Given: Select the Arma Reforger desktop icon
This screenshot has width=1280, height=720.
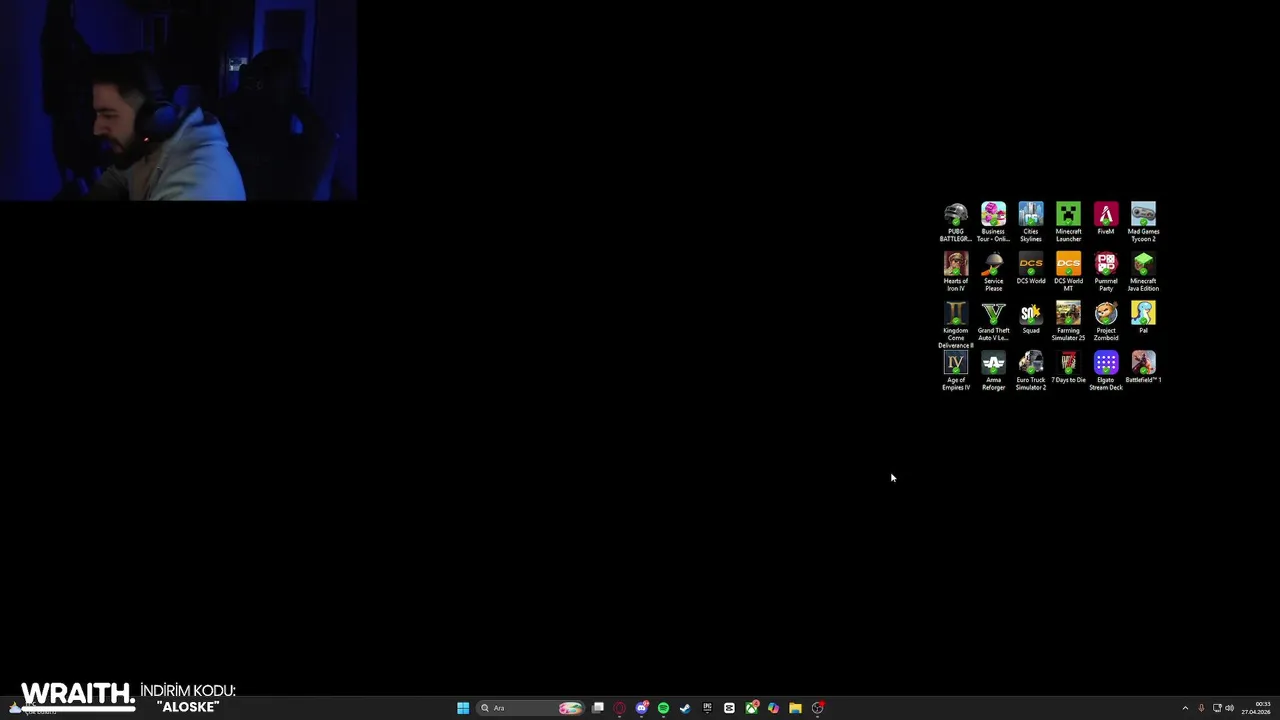Looking at the screenshot, I should [993, 370].
